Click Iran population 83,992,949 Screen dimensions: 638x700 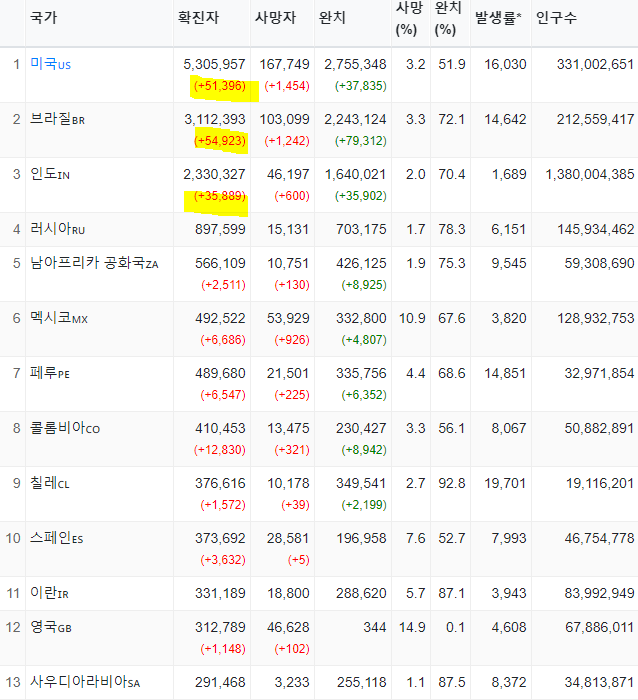point(599,593)
